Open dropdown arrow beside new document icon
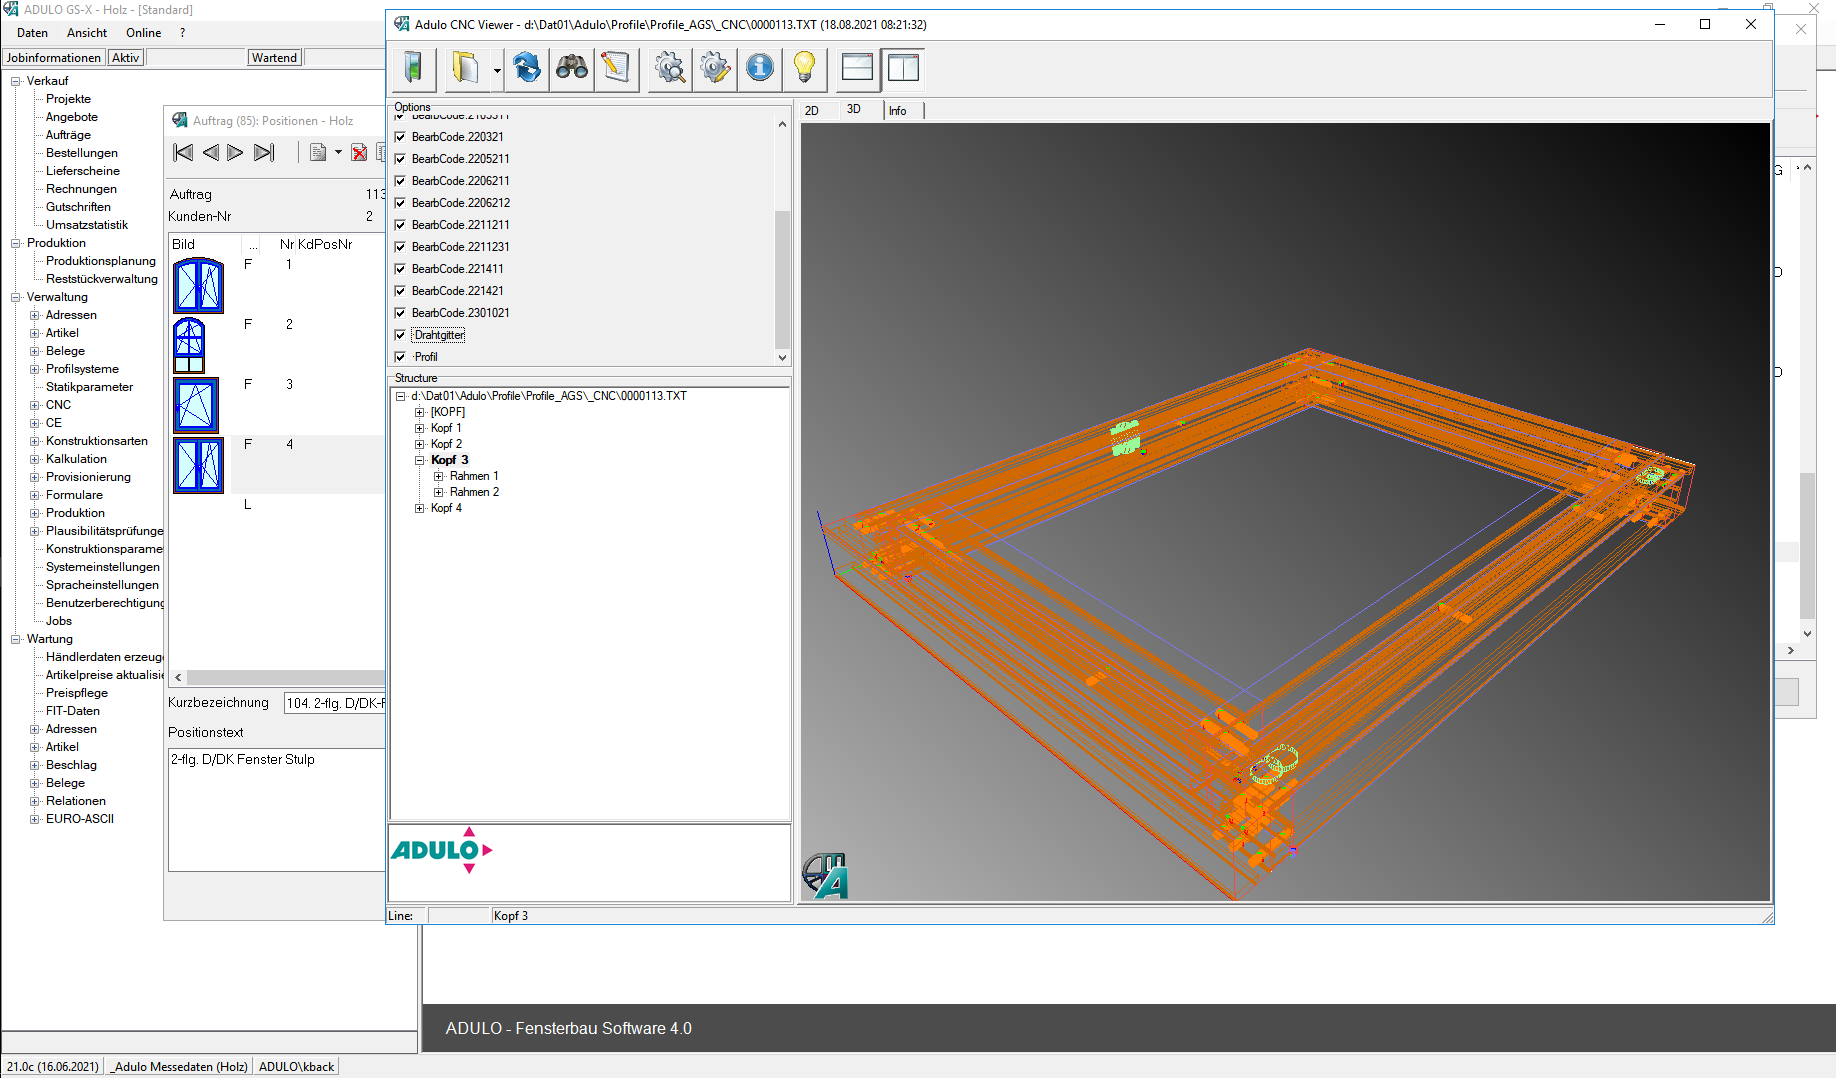Viewport: 1836px width, 1078px height. pyautogui.click(x=338, y=152)
